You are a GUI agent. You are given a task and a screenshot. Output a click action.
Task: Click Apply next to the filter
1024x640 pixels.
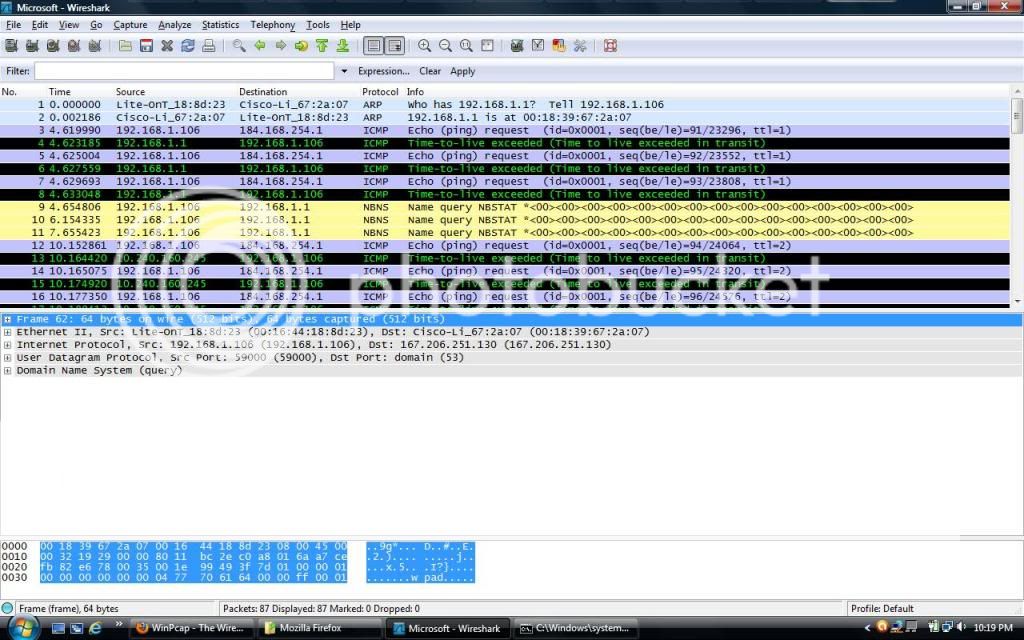[462, 72]
